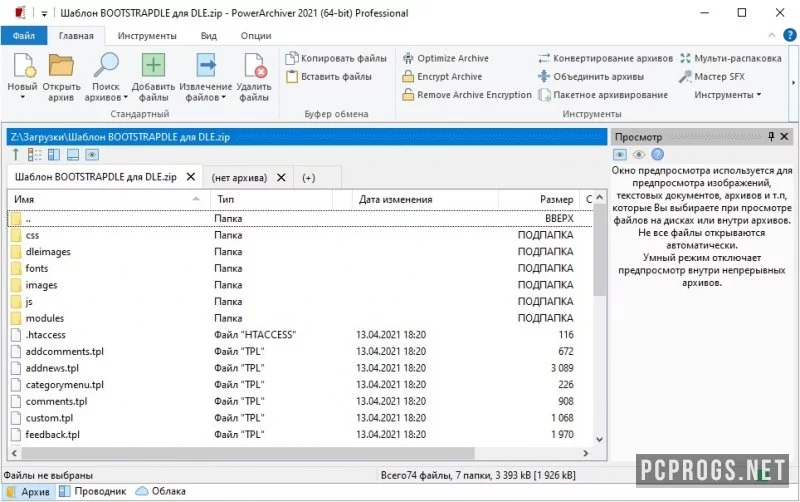This screenshot has height=502, width=800.
Task: Select addcomments.tpl file
Action: [x=300, y=352]
